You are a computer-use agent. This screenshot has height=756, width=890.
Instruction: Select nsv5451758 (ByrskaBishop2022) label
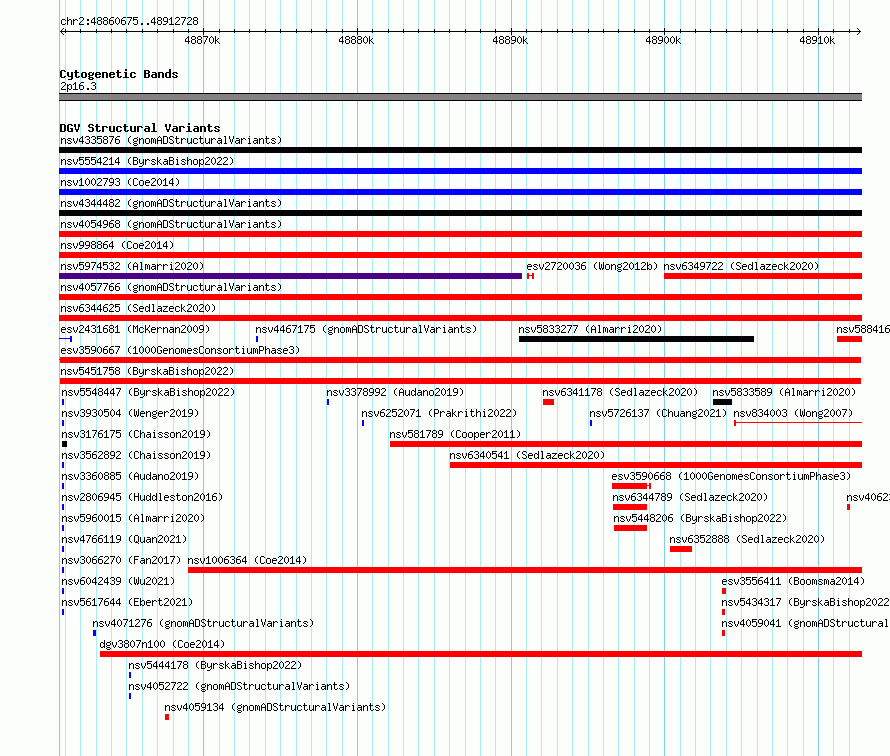pos(147,371)
